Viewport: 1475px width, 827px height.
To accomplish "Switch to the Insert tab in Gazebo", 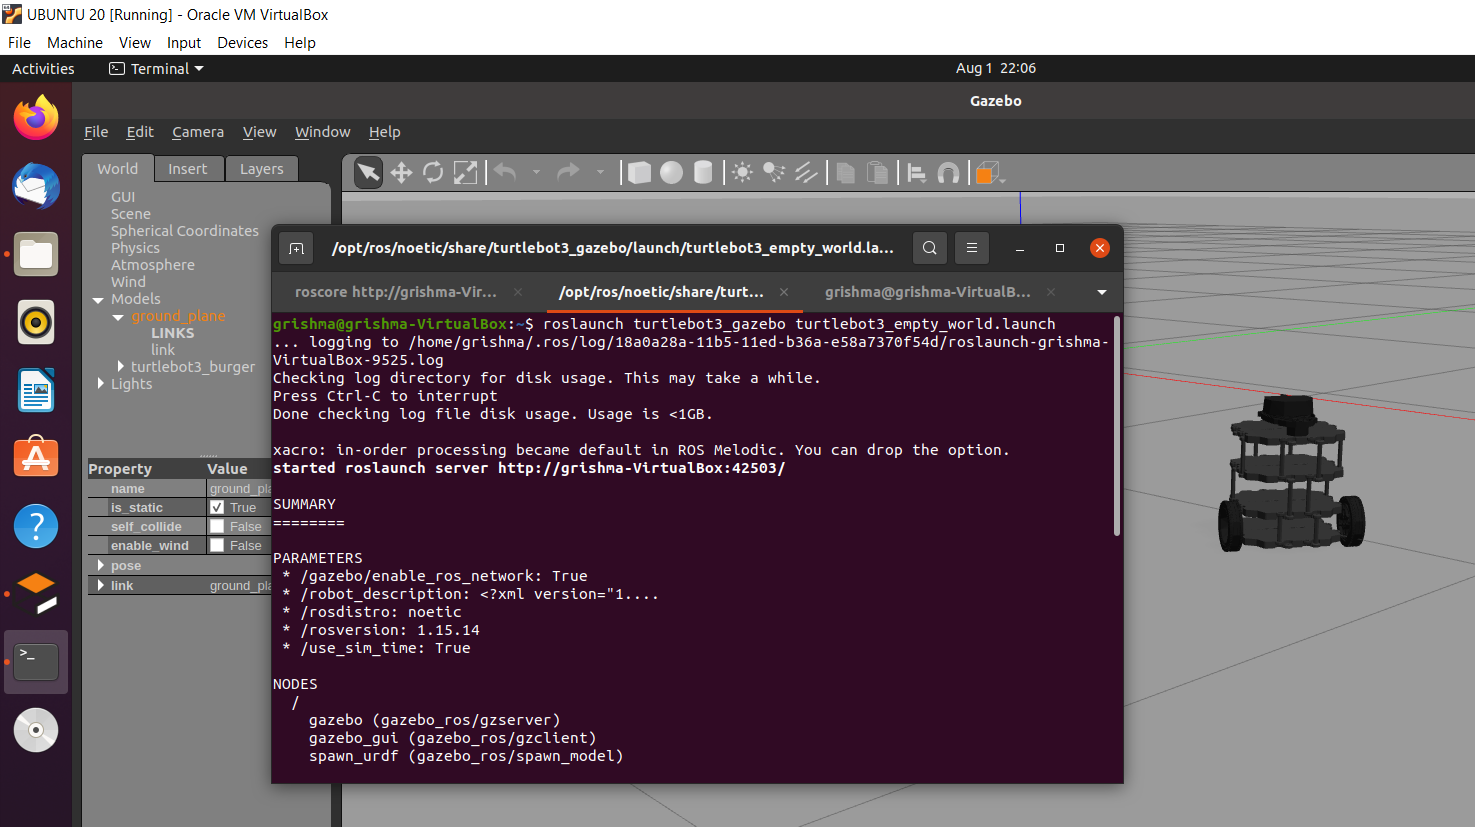I will 189,168.
